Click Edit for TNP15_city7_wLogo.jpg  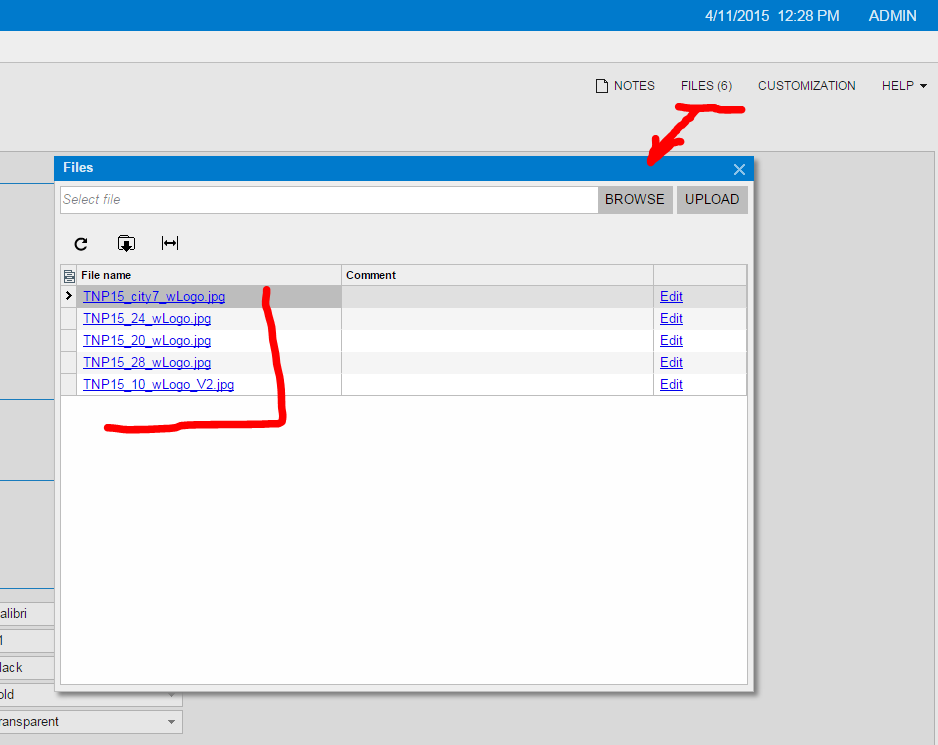pos(671,296)
